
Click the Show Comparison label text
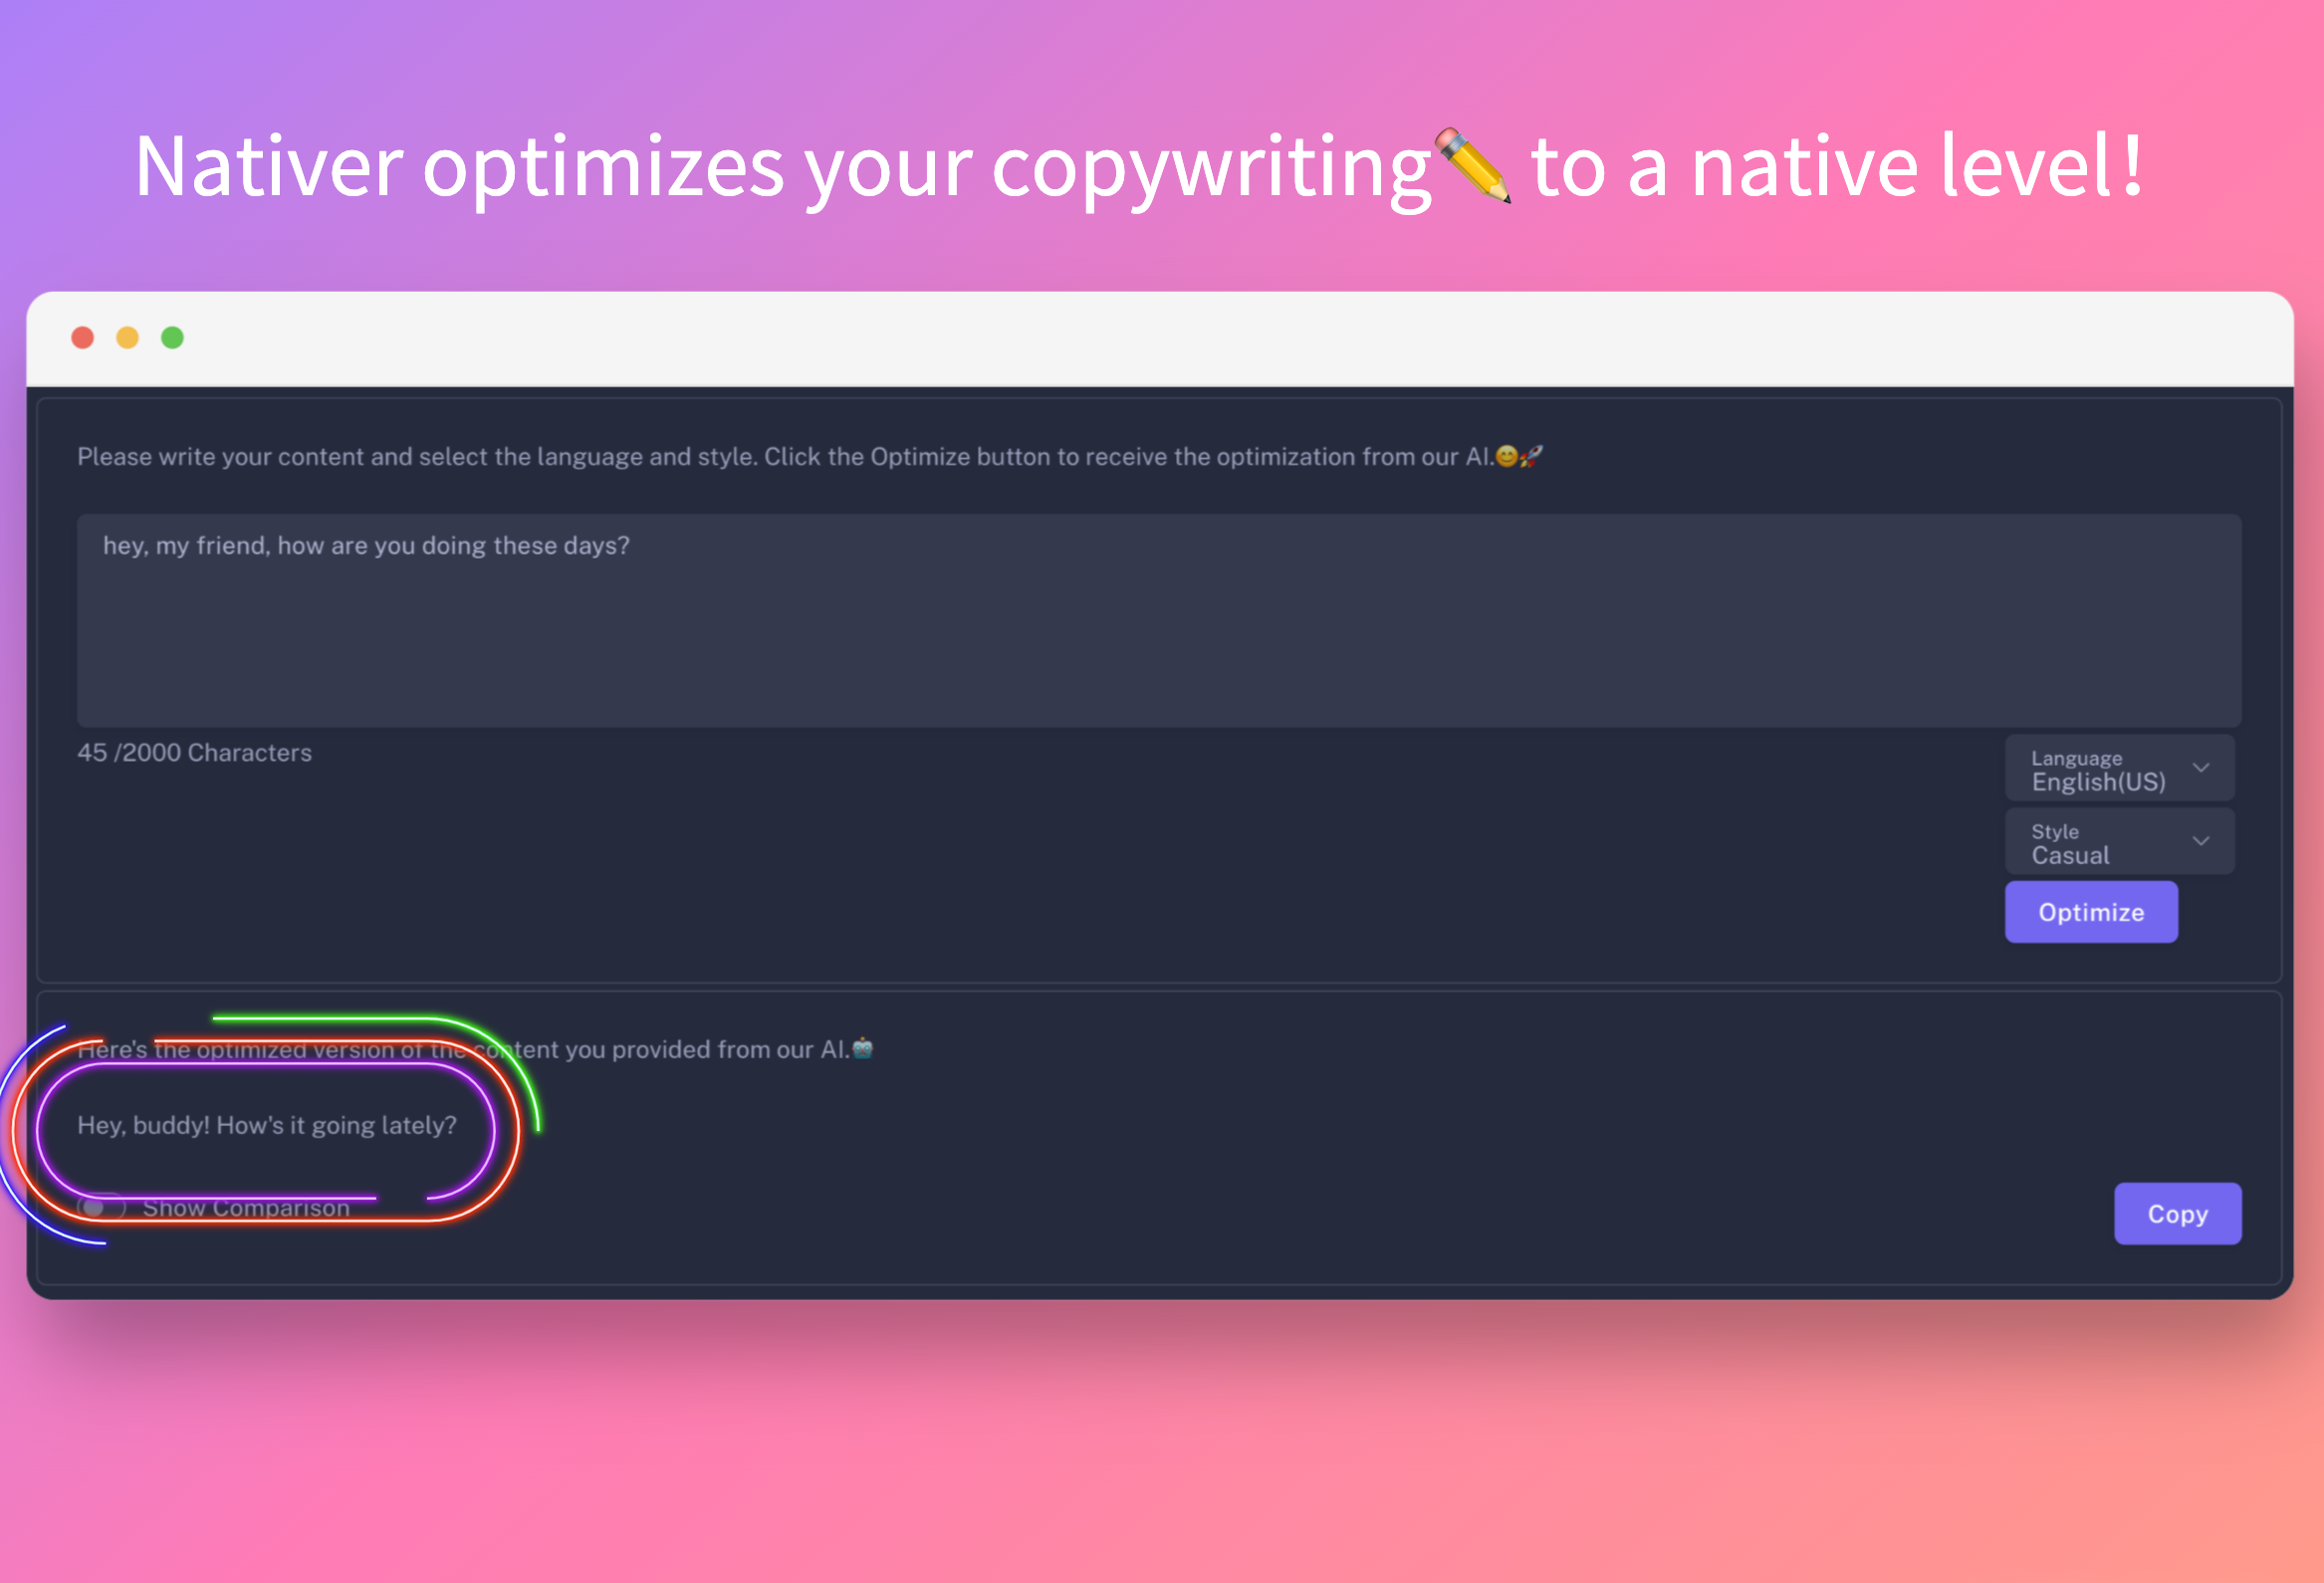click(x=246, y=1208)
